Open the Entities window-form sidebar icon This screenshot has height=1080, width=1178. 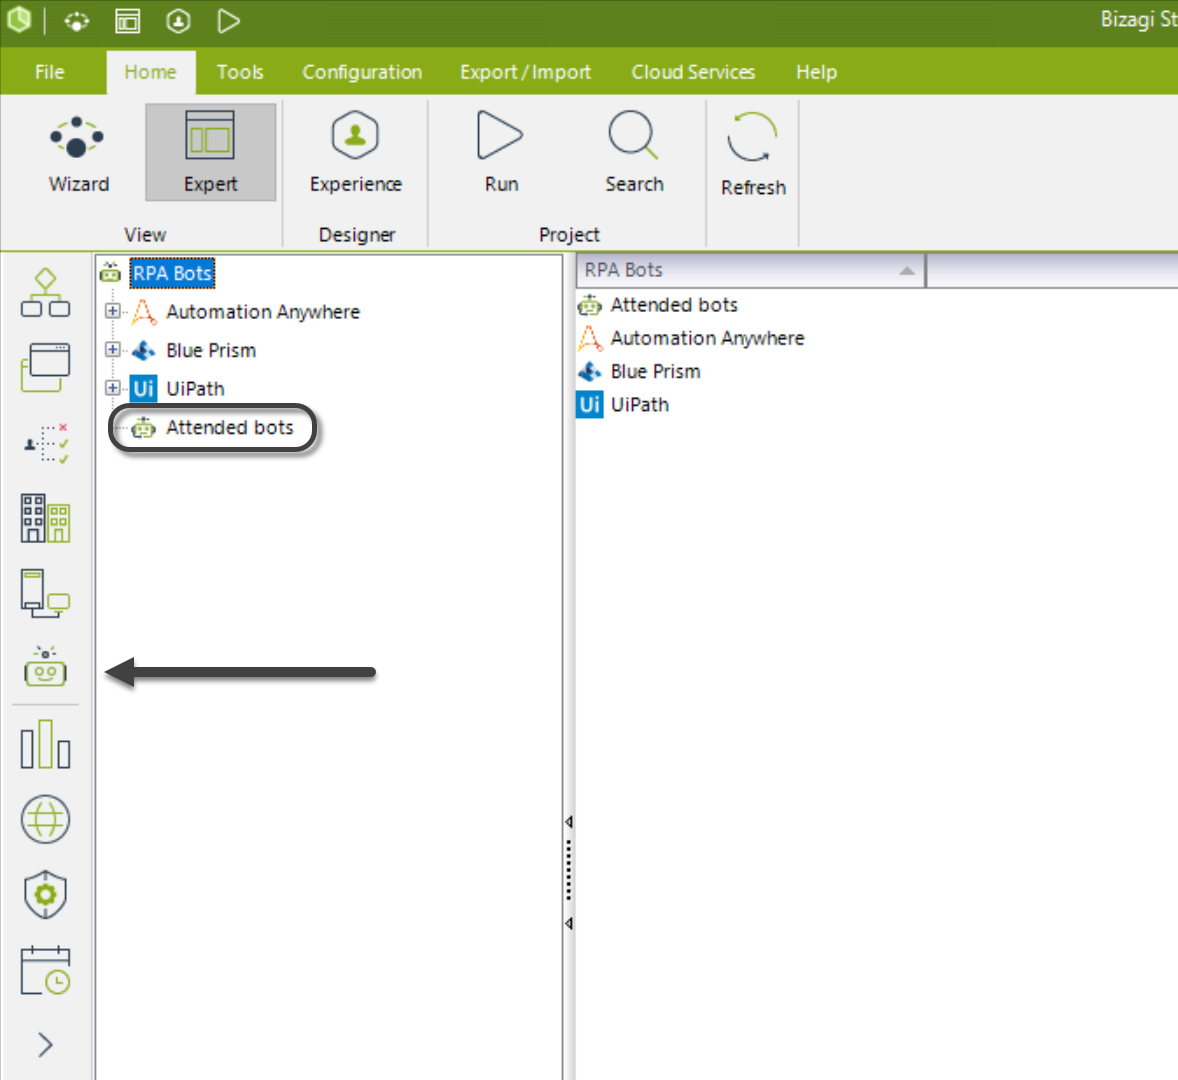(45, 367)
